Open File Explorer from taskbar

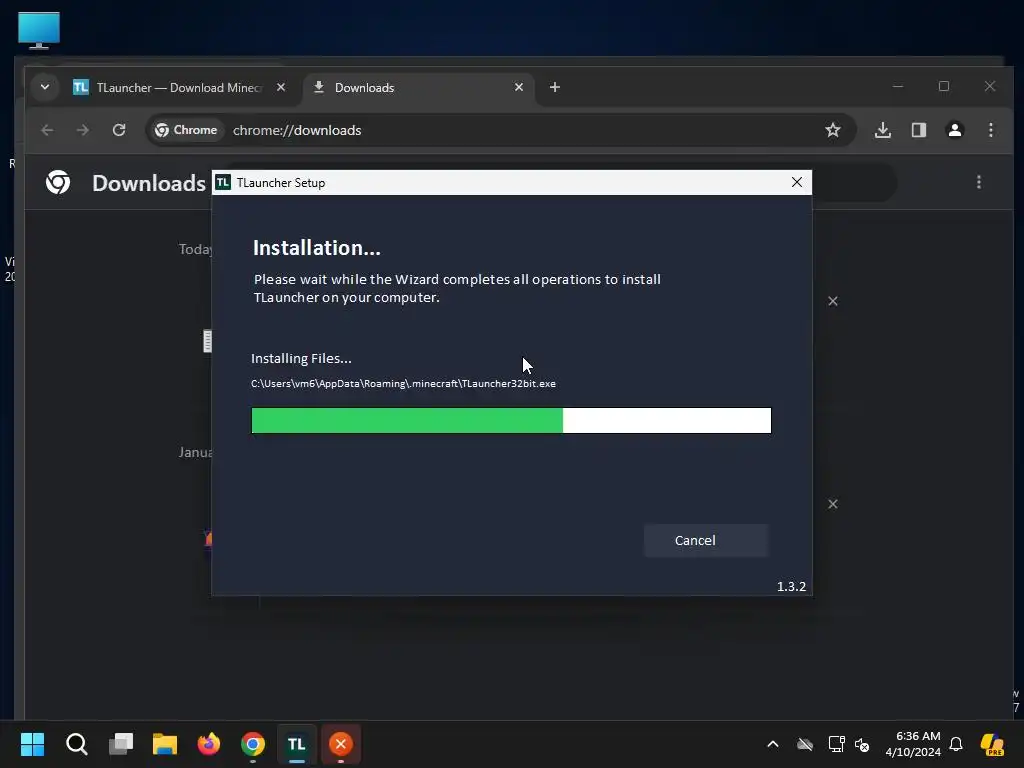pos(165,744)
